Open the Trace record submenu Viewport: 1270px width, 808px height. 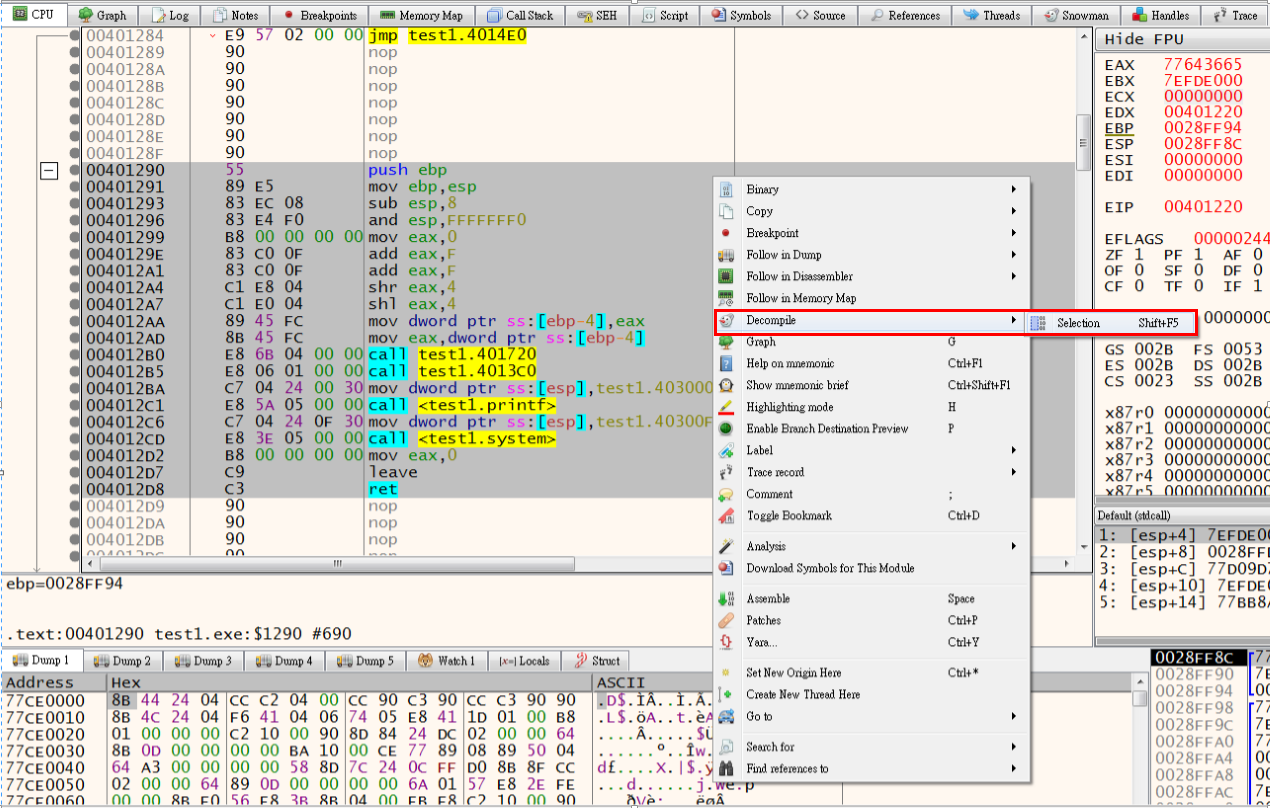click(871, 472)
